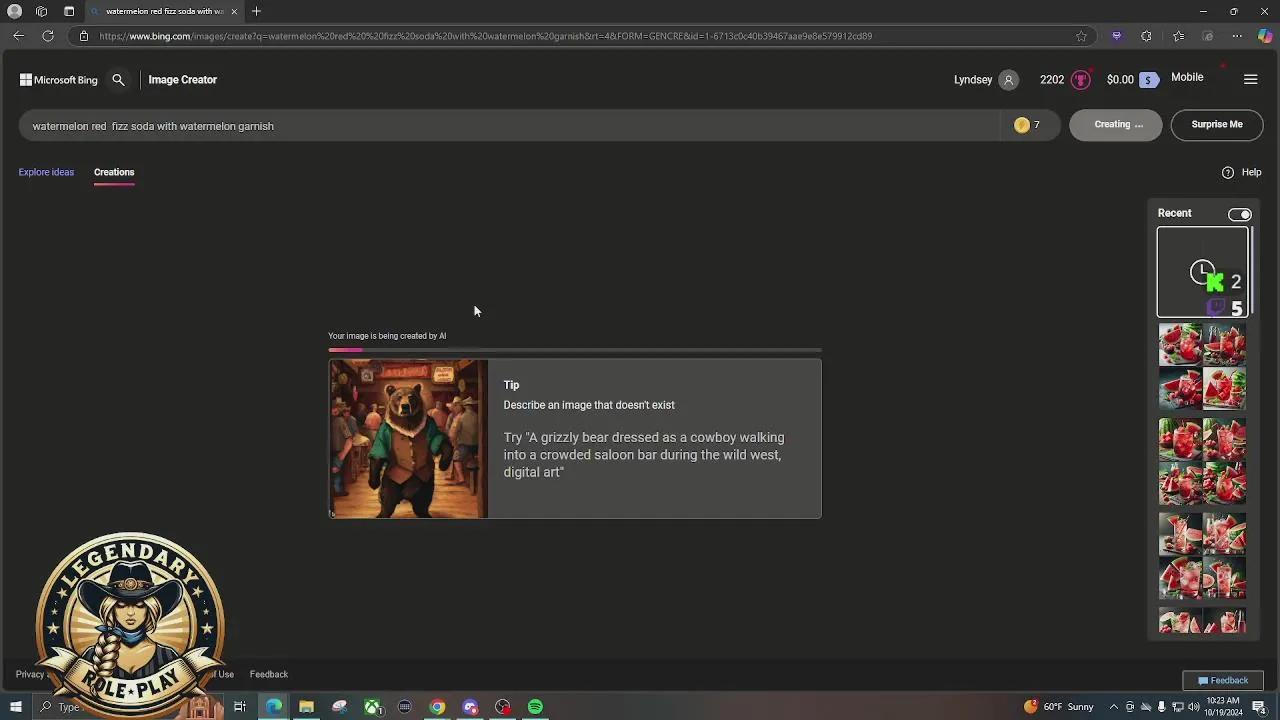Open Edge Settings and more ellipsis
Screen dimensions: 1280x720
[1237, 36]
